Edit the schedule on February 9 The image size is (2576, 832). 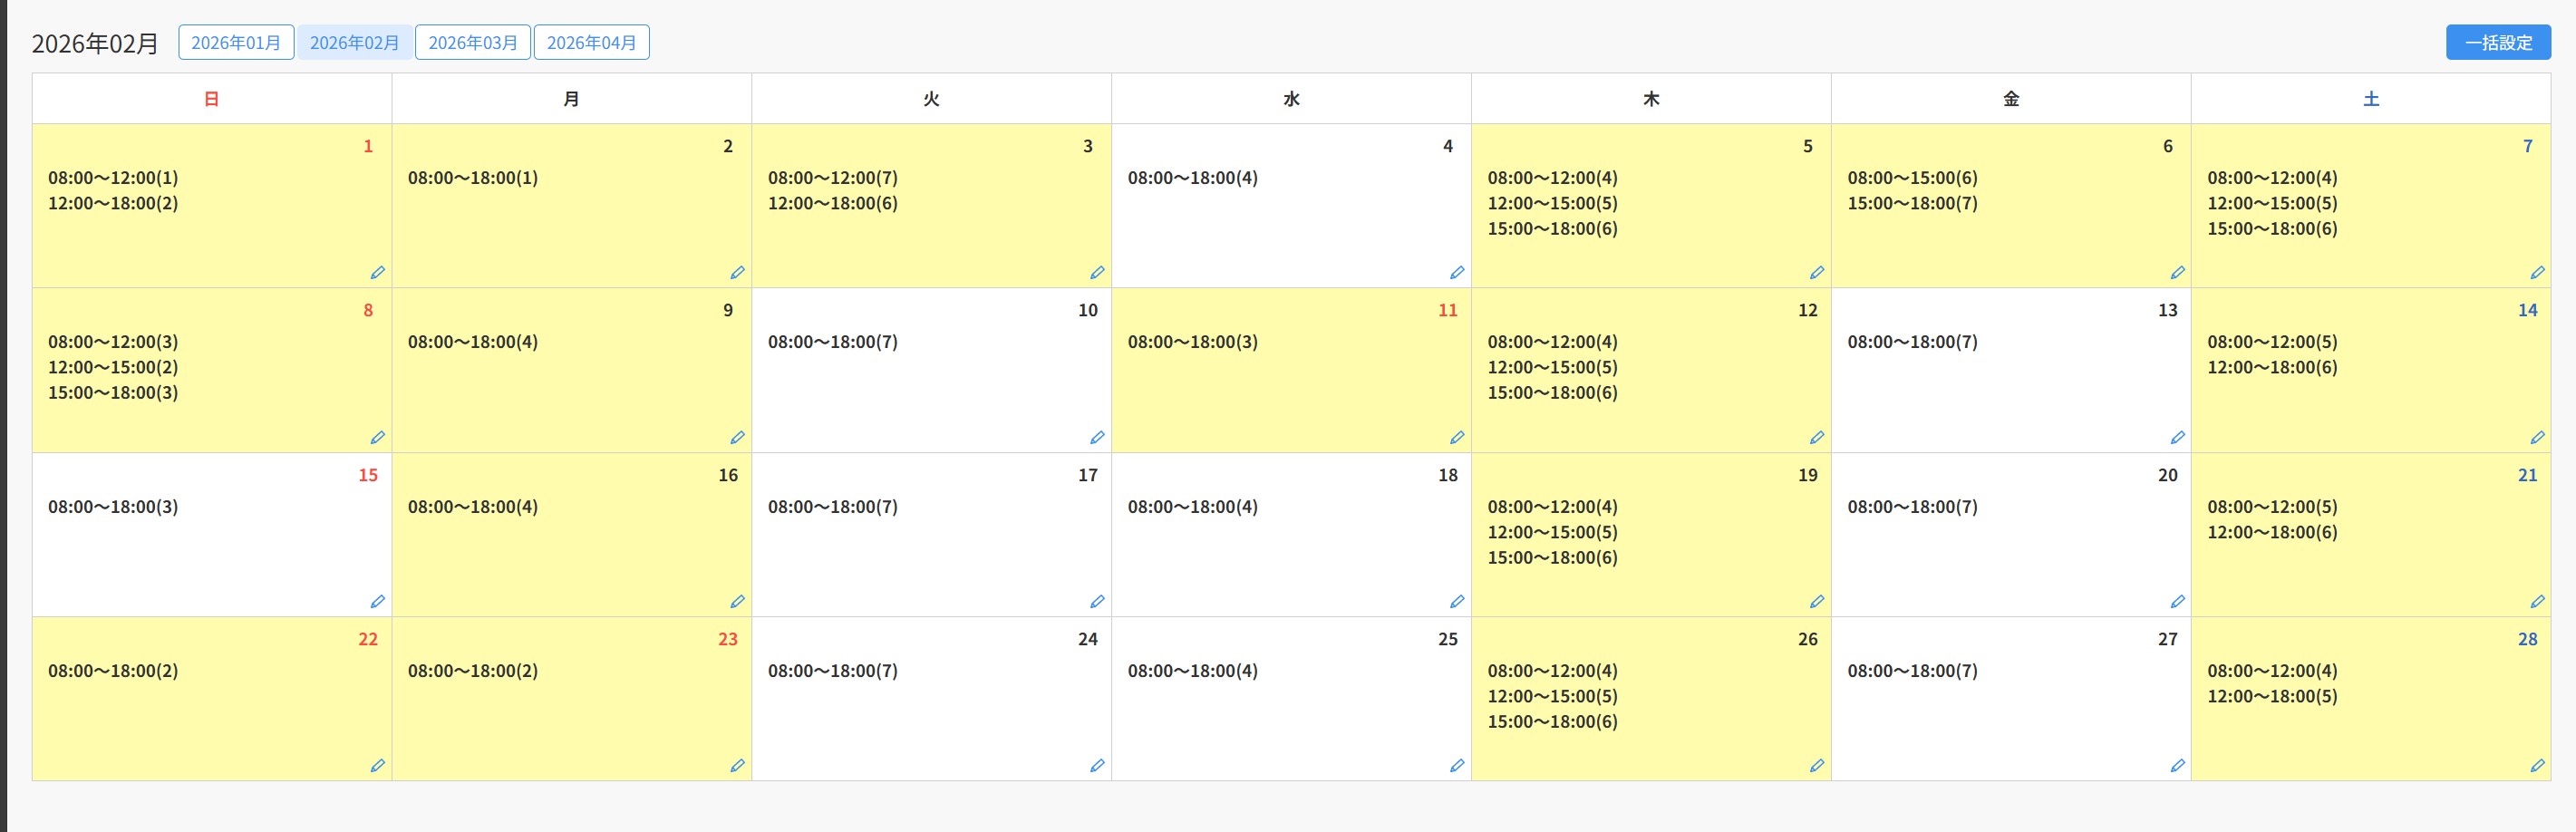pos(737,438)
